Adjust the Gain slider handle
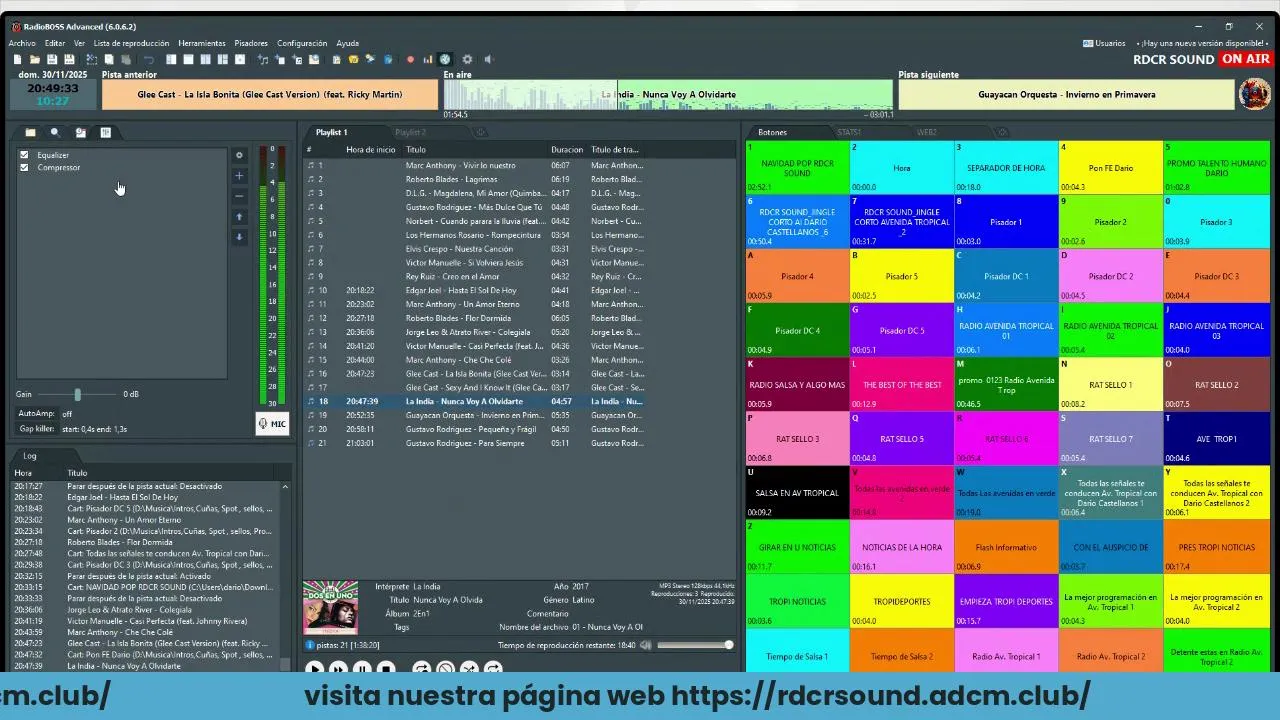The width and height of the screenshot is (1280, 720). pyautogui.click(x=77, y=394)
